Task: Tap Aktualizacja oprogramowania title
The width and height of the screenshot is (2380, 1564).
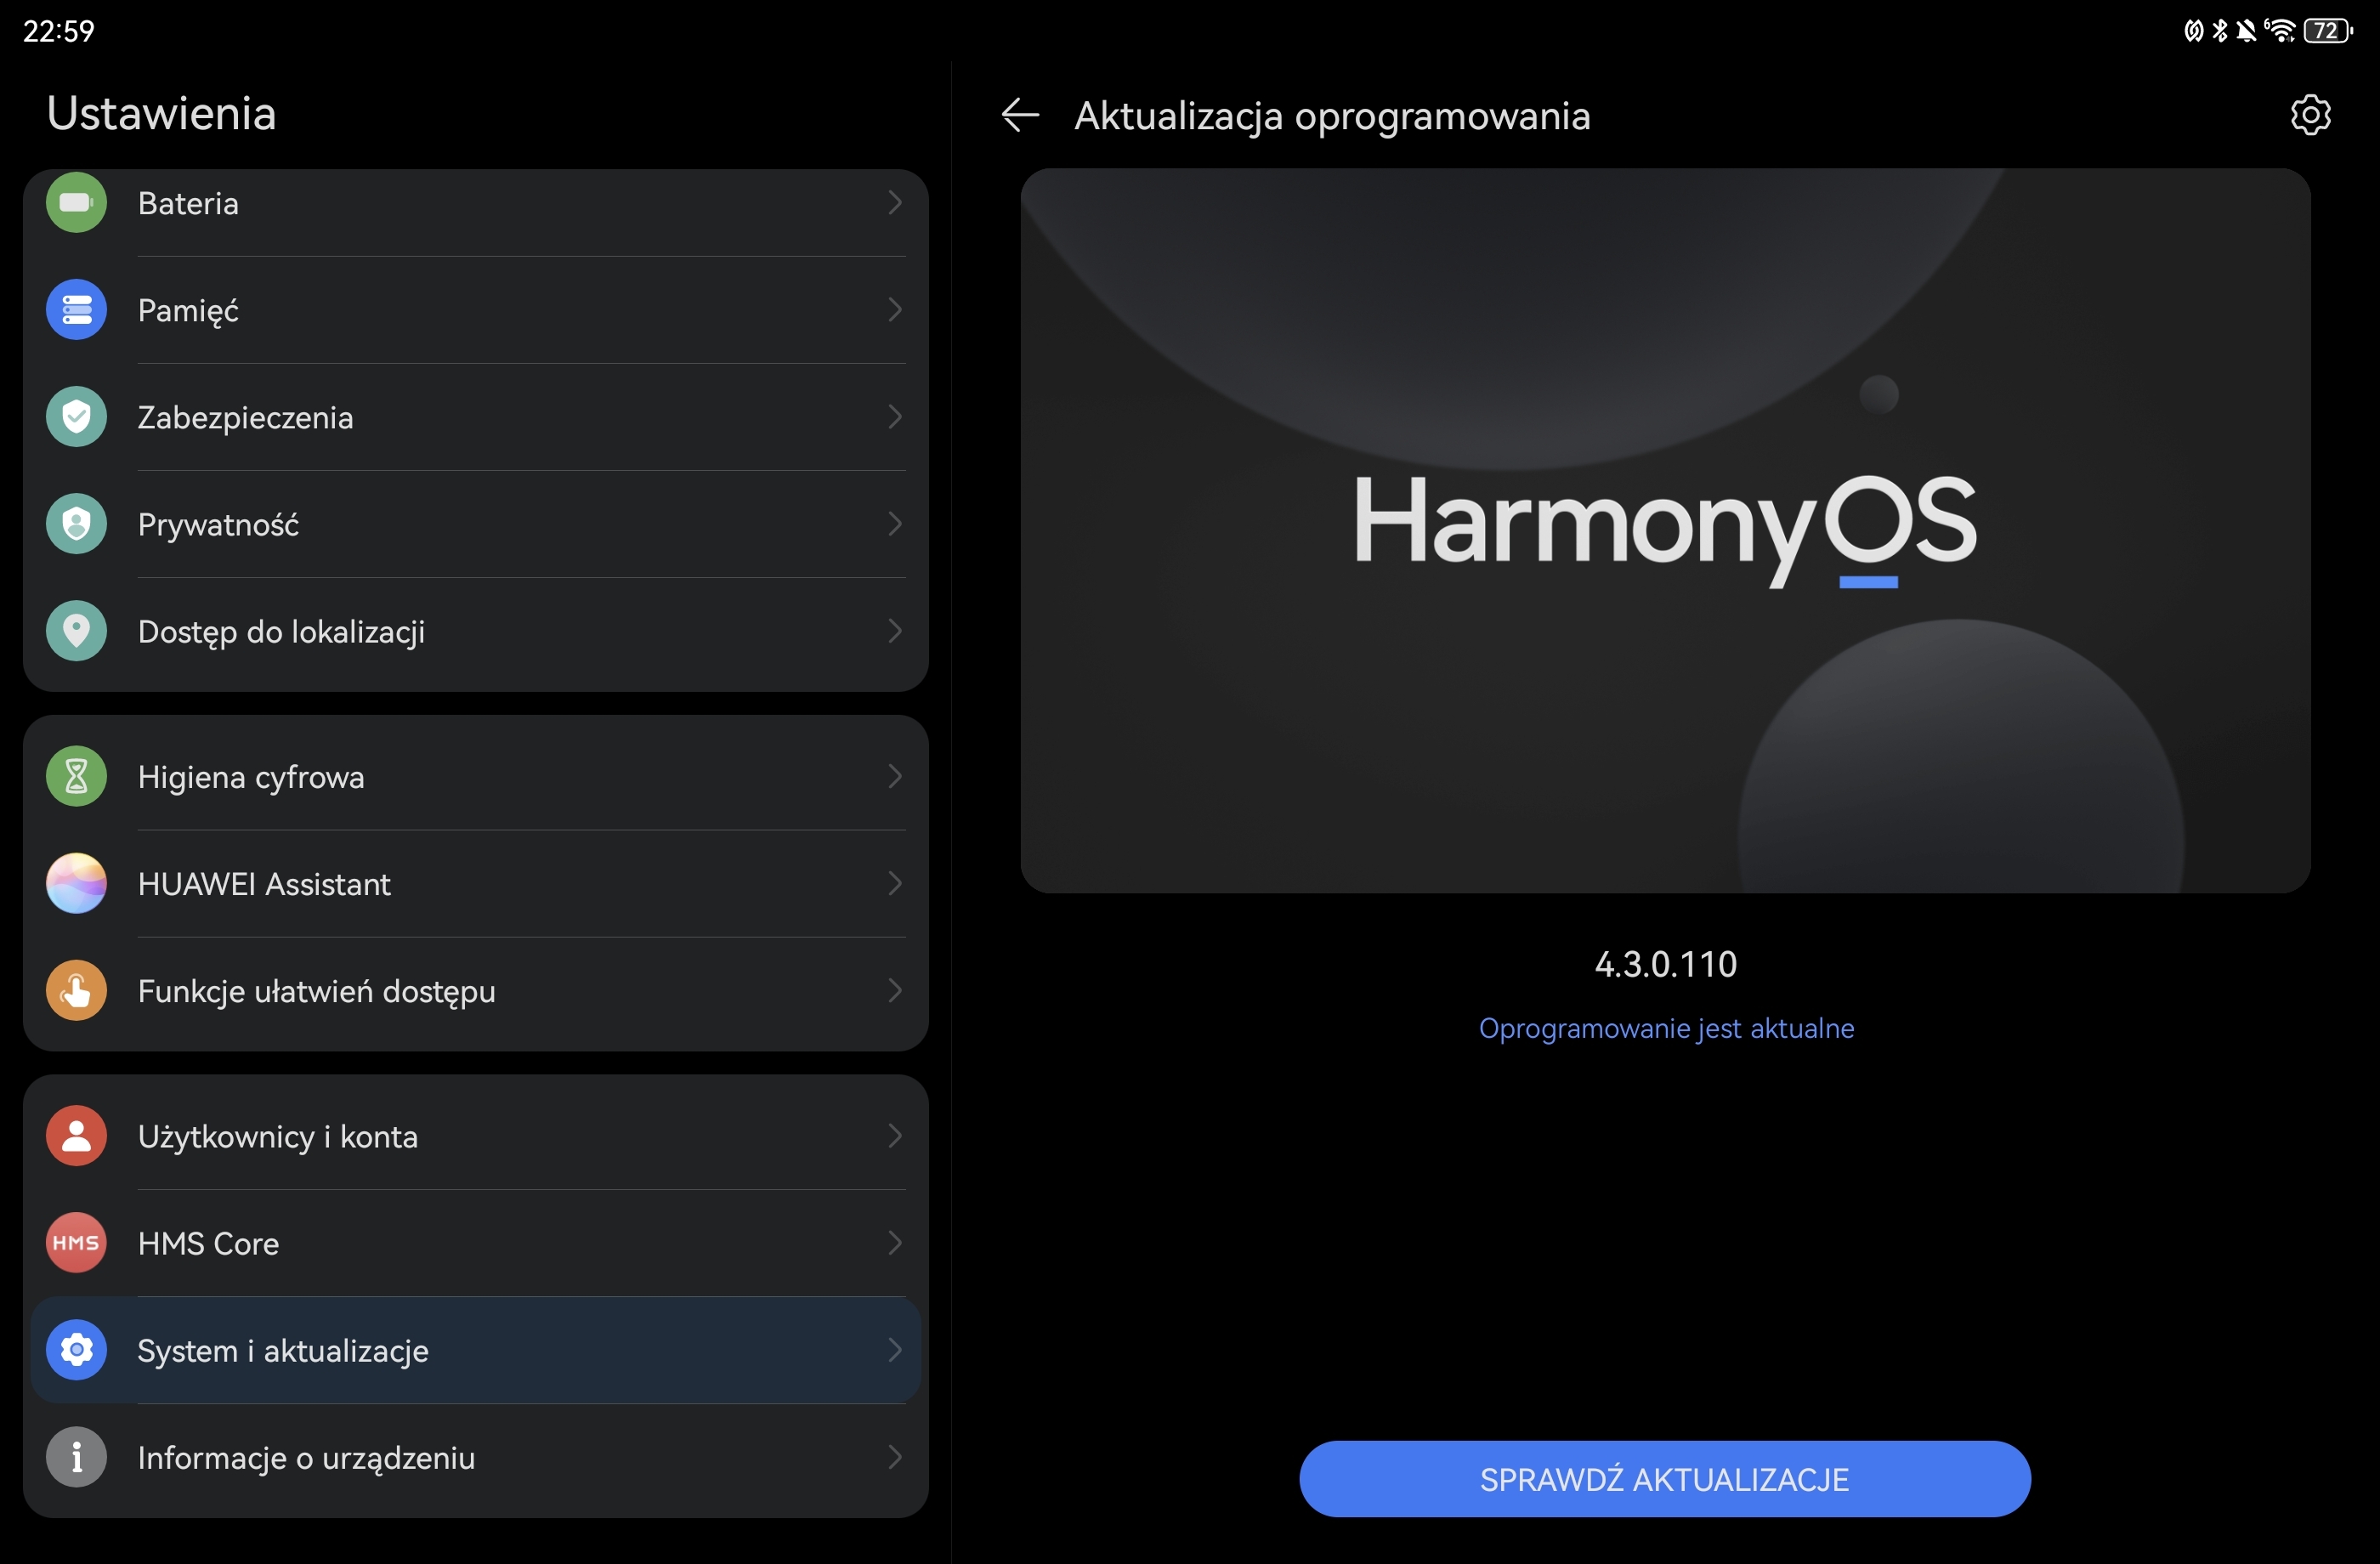Action: click(1332, 116)
